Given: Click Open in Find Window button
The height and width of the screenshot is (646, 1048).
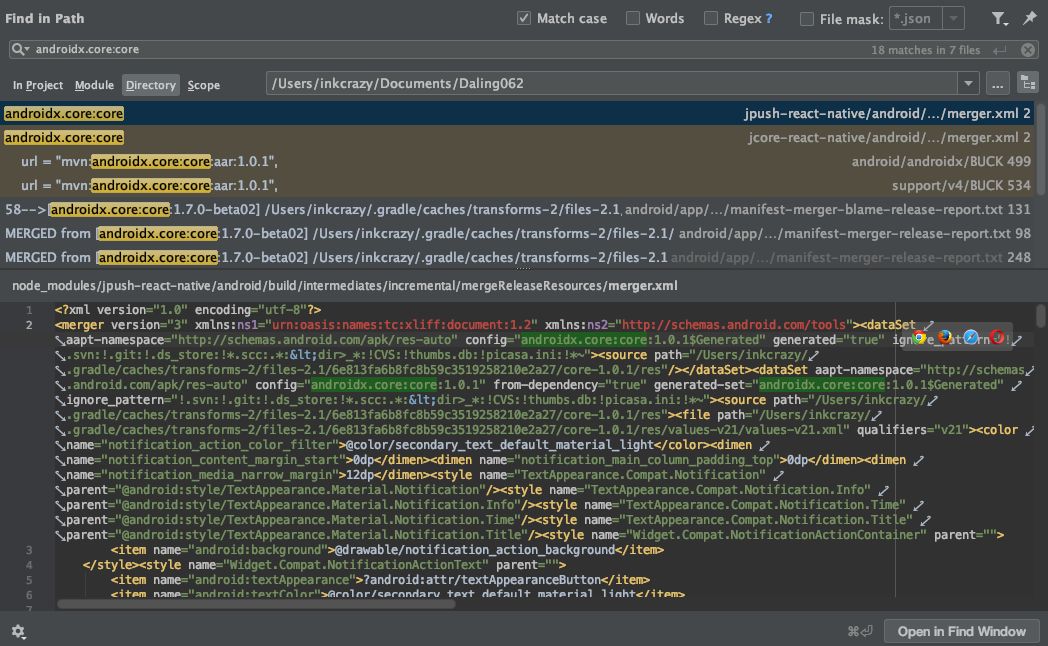Looking at the screenshot, I should 961,631.
